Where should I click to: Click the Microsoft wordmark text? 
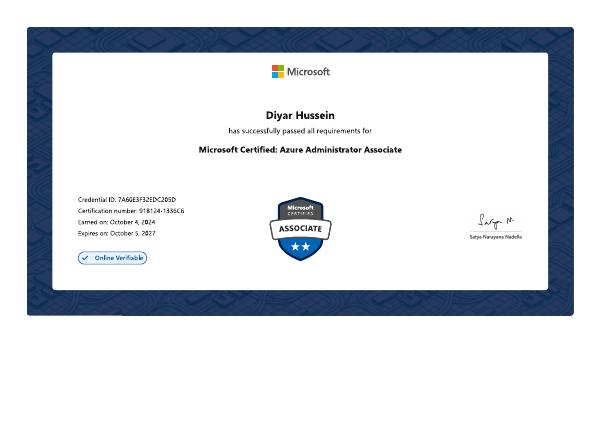coord(308,72)
